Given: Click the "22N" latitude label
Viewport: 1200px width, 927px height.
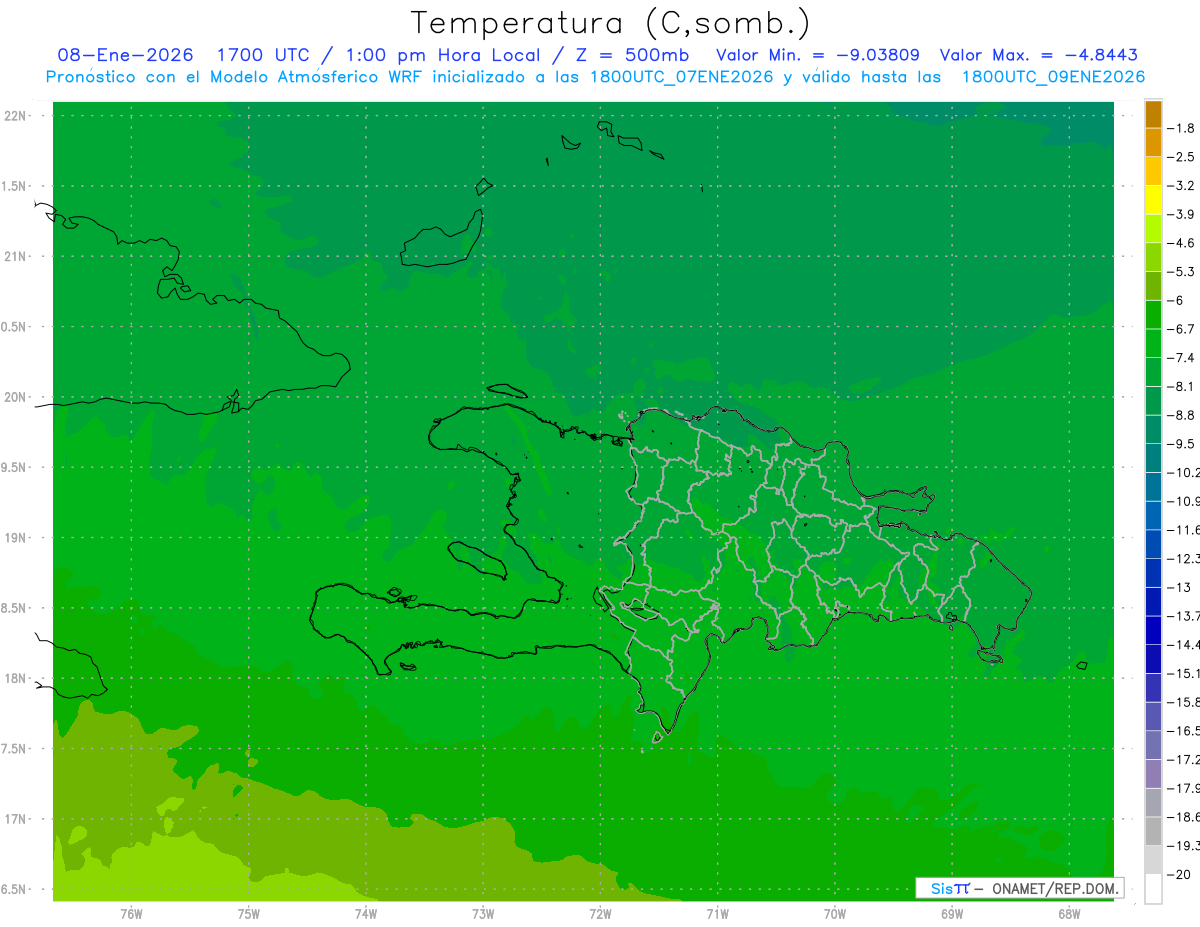Looking at the screenshot, I should (15, 116).
